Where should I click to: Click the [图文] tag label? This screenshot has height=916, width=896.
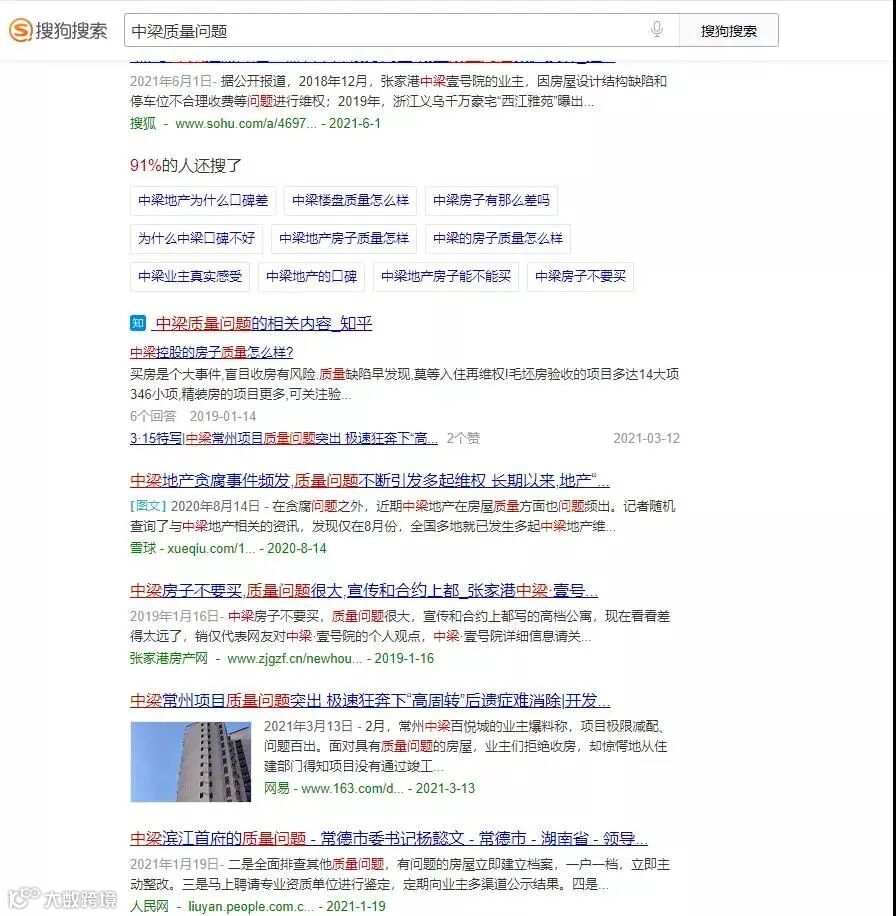click(x=148, y=506)
